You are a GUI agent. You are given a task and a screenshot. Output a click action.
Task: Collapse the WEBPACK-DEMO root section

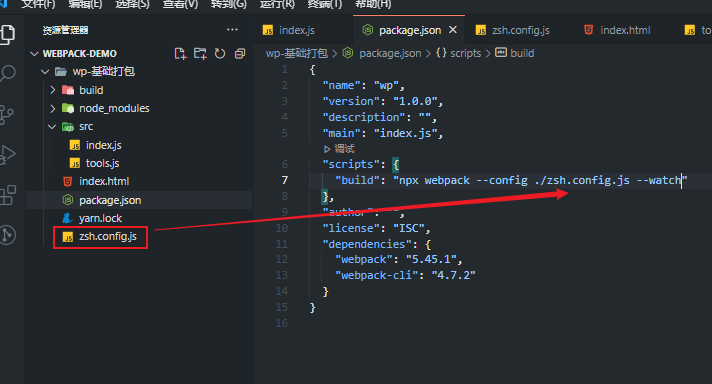34,54
